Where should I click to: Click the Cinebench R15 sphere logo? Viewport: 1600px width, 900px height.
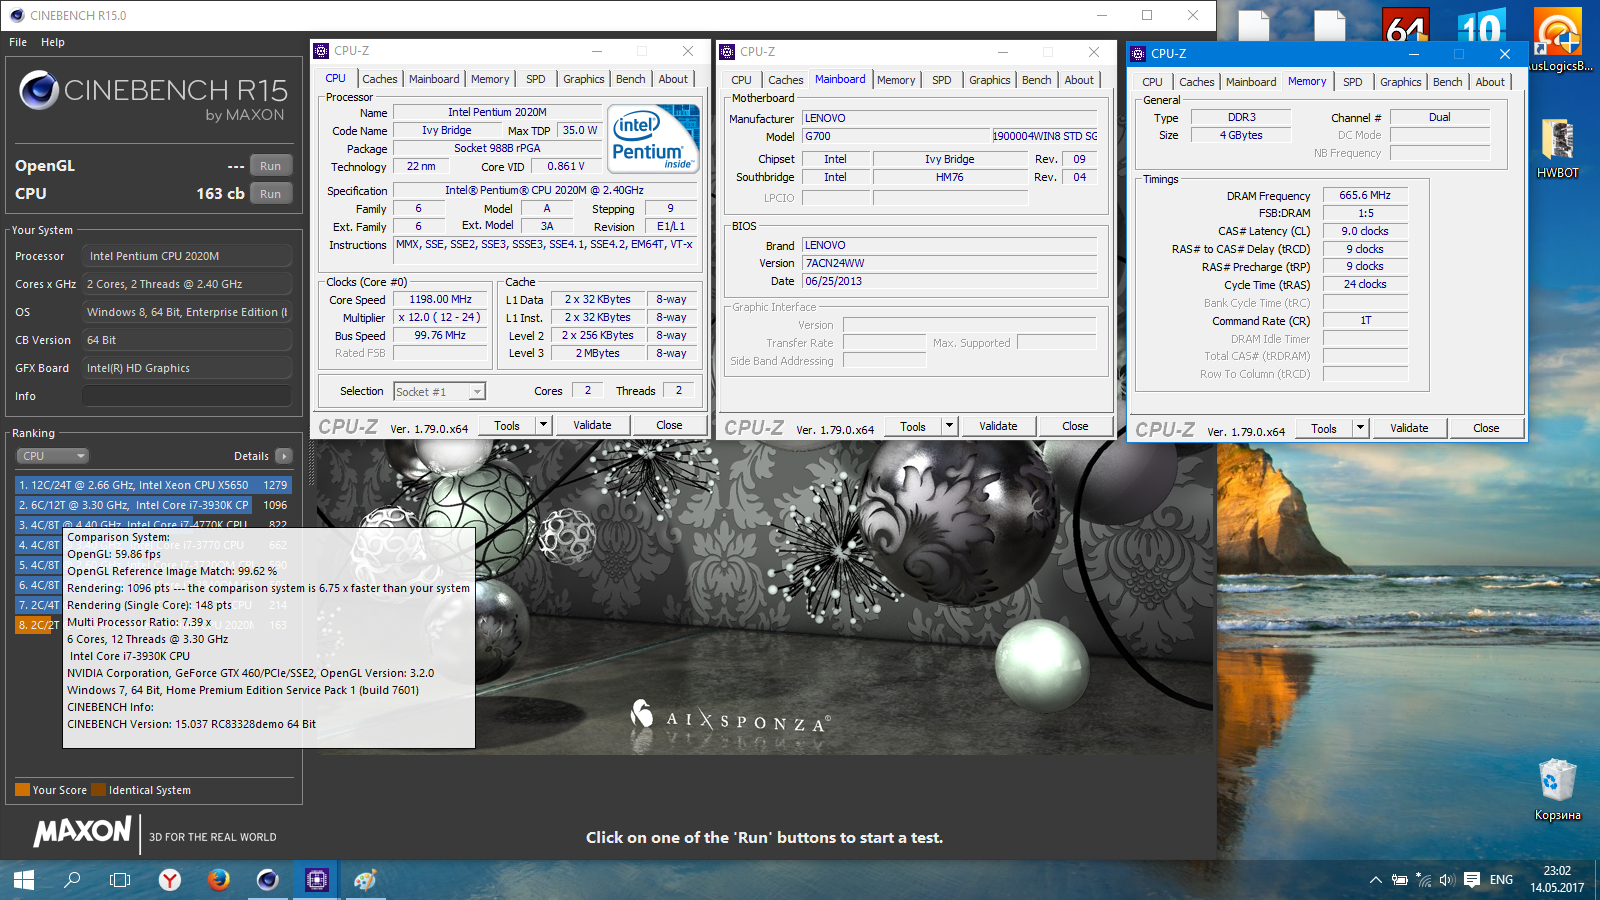pos(39,90)
